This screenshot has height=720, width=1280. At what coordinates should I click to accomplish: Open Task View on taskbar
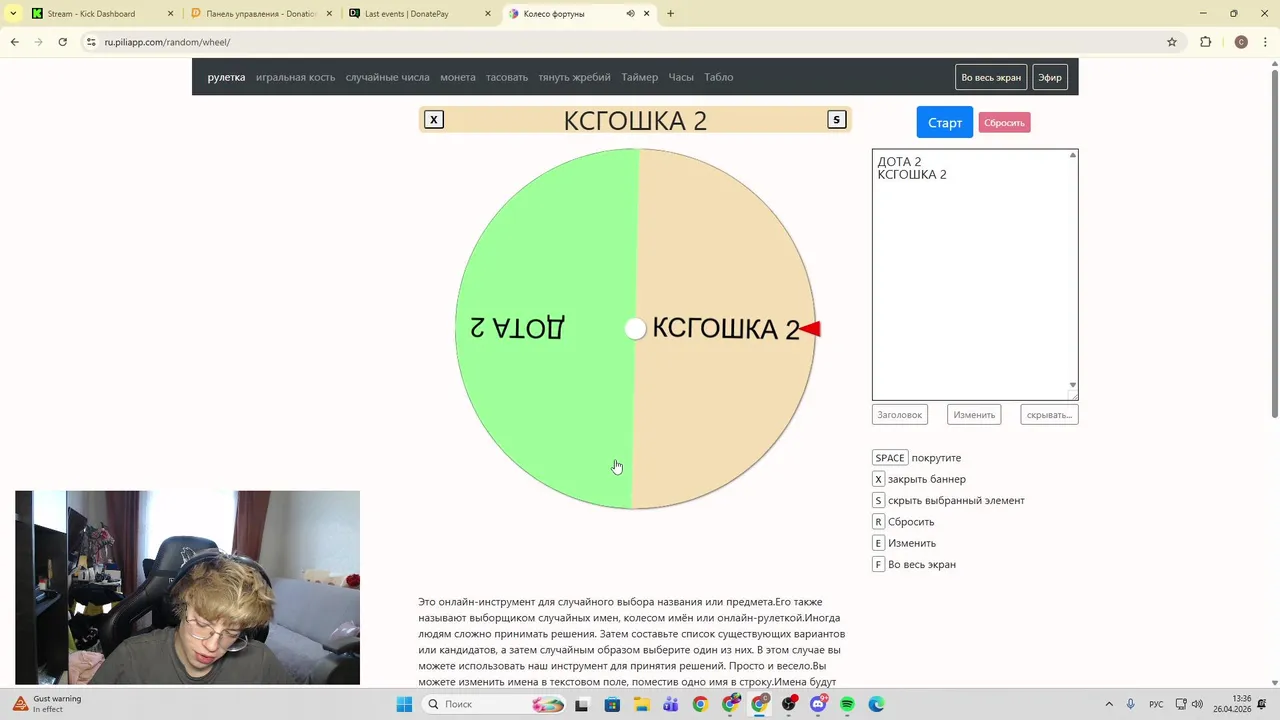[582, 704]
